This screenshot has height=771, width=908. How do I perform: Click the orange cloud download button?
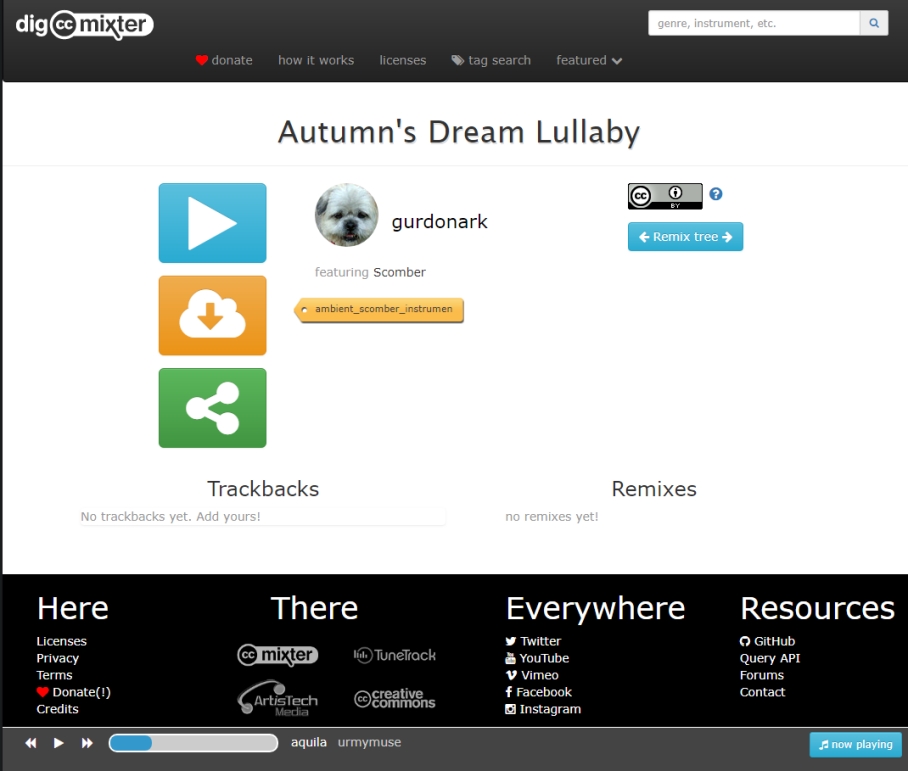212,316
